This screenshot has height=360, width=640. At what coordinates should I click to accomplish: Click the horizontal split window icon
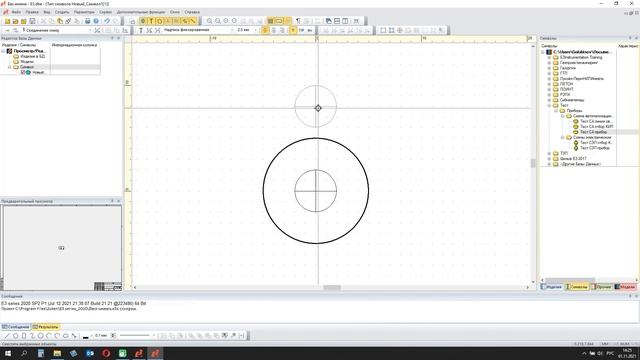click(x=337, y=21)
